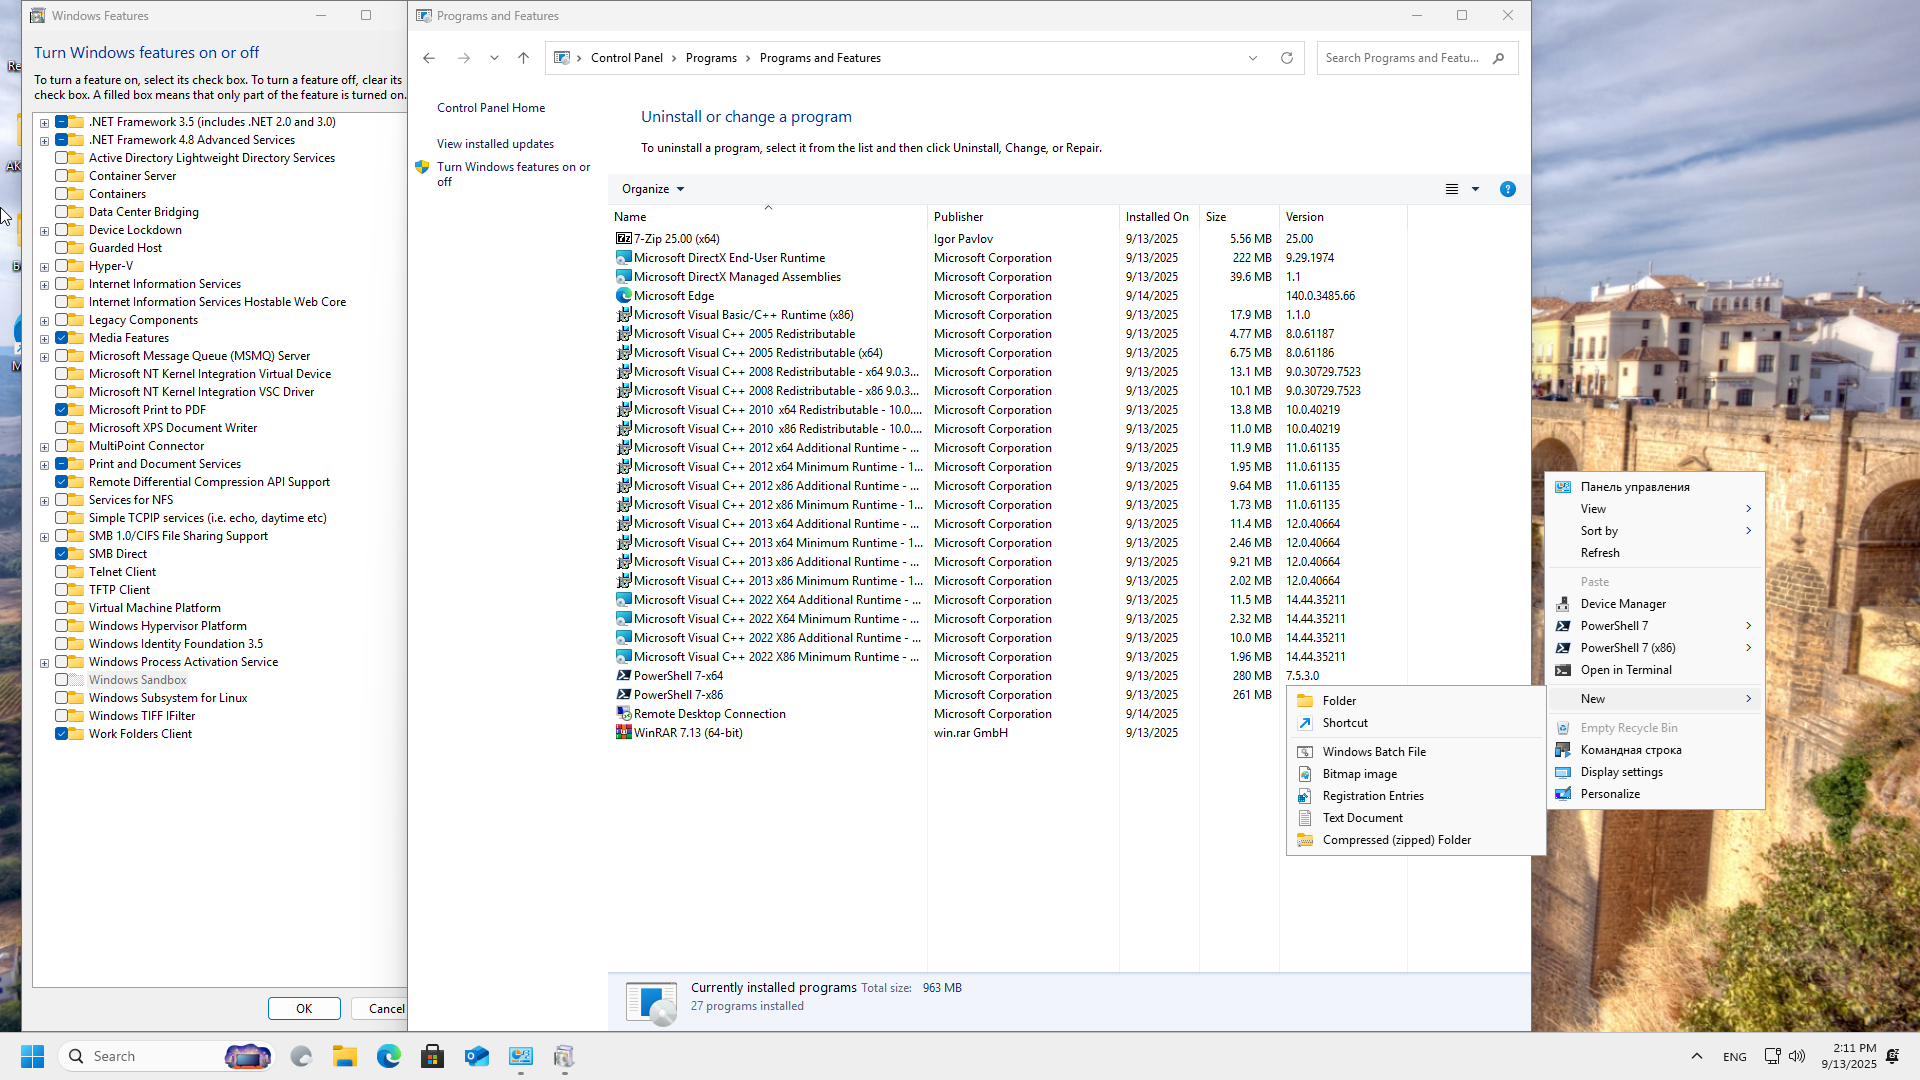Screen dimensions: 1920x1080
Task: Click the search magnifier in Search Programs box
Action: (x=1498, y=58)
